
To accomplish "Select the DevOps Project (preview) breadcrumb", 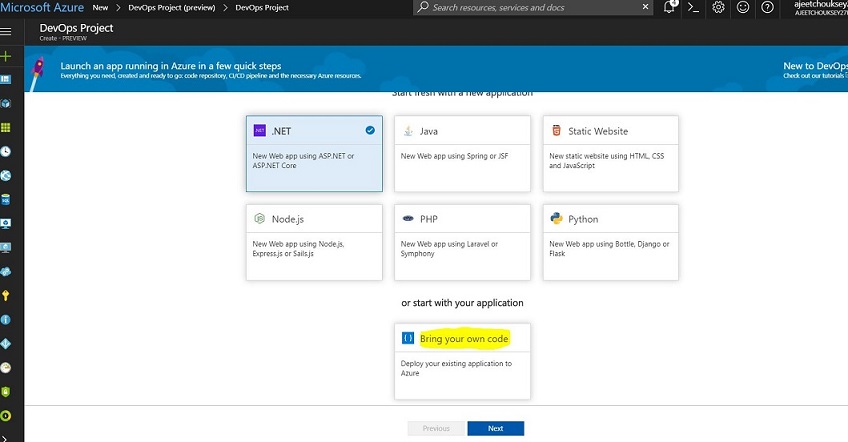I will tap(171, 8).
